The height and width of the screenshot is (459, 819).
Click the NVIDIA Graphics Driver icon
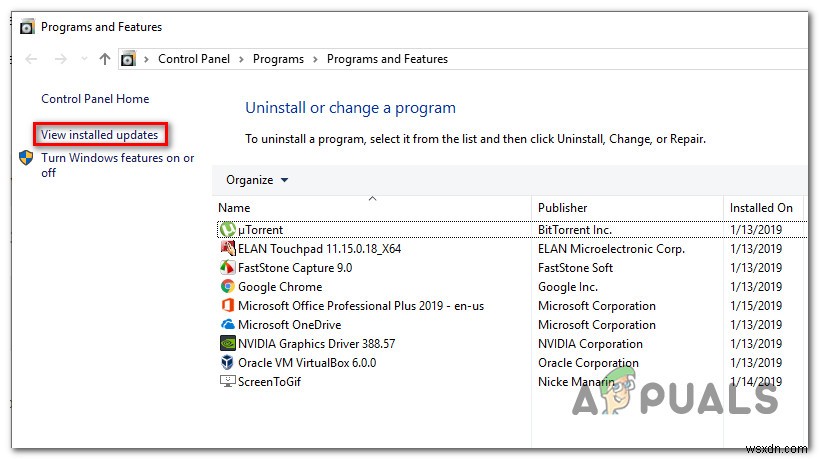tap(227, 344)
